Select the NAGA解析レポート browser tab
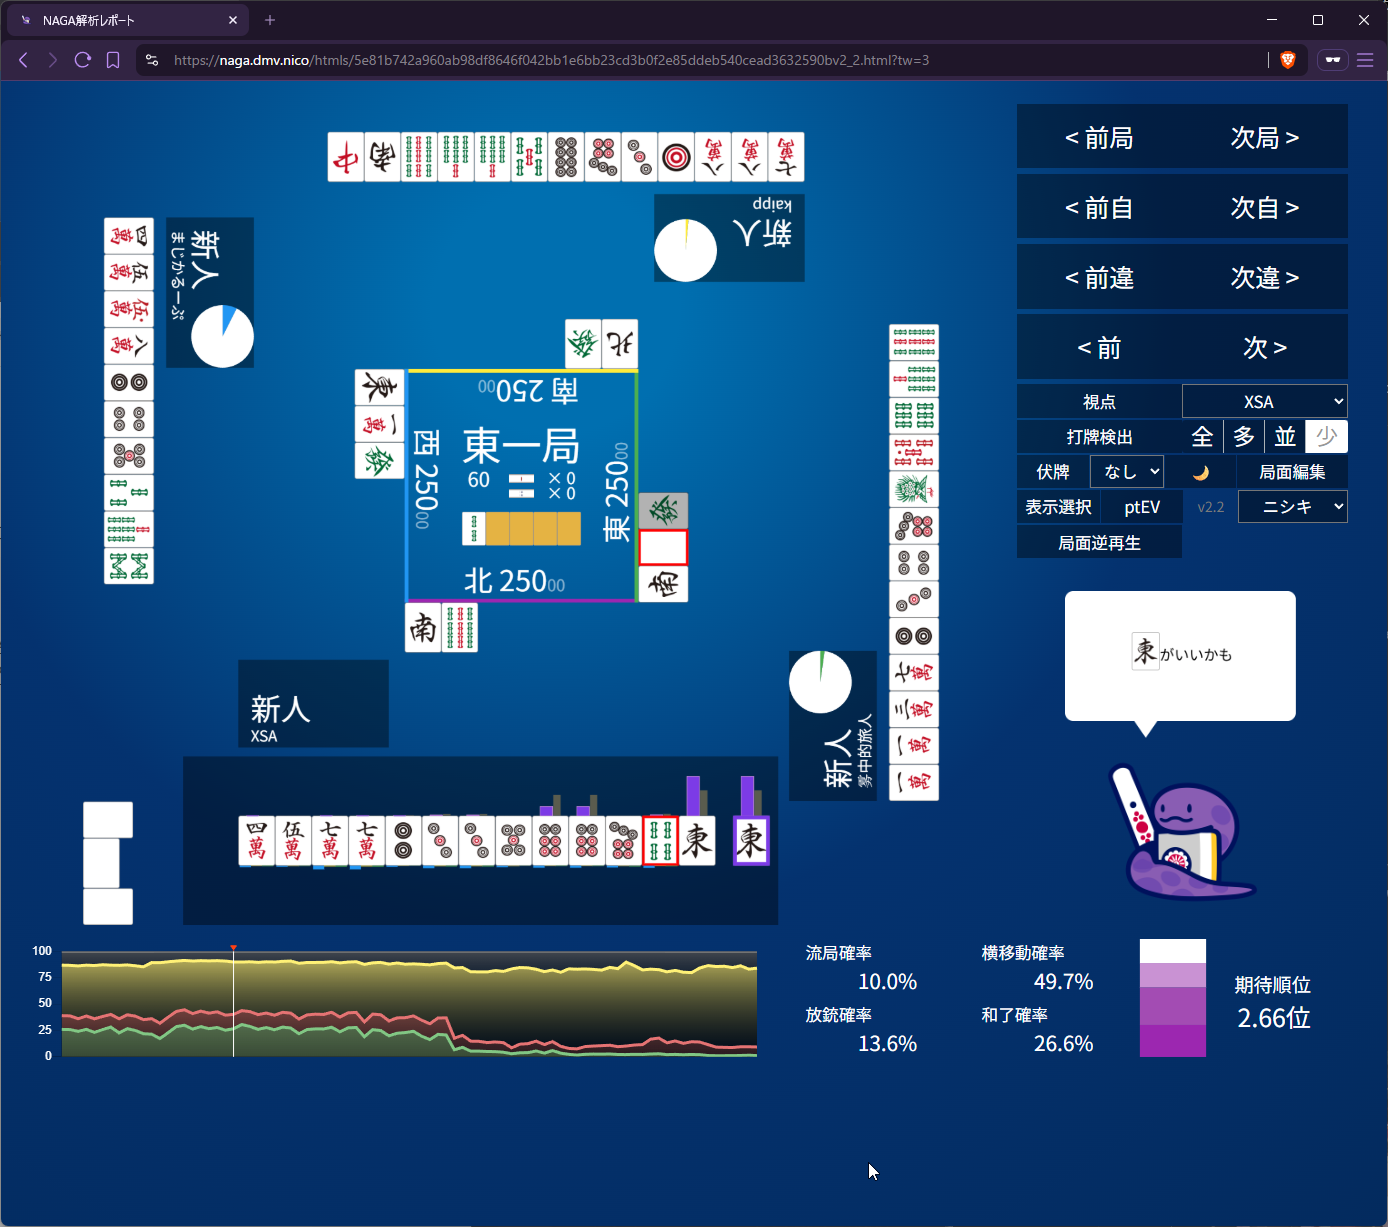The width and height of the screenshot is (1388, 1227). (125, 20)
